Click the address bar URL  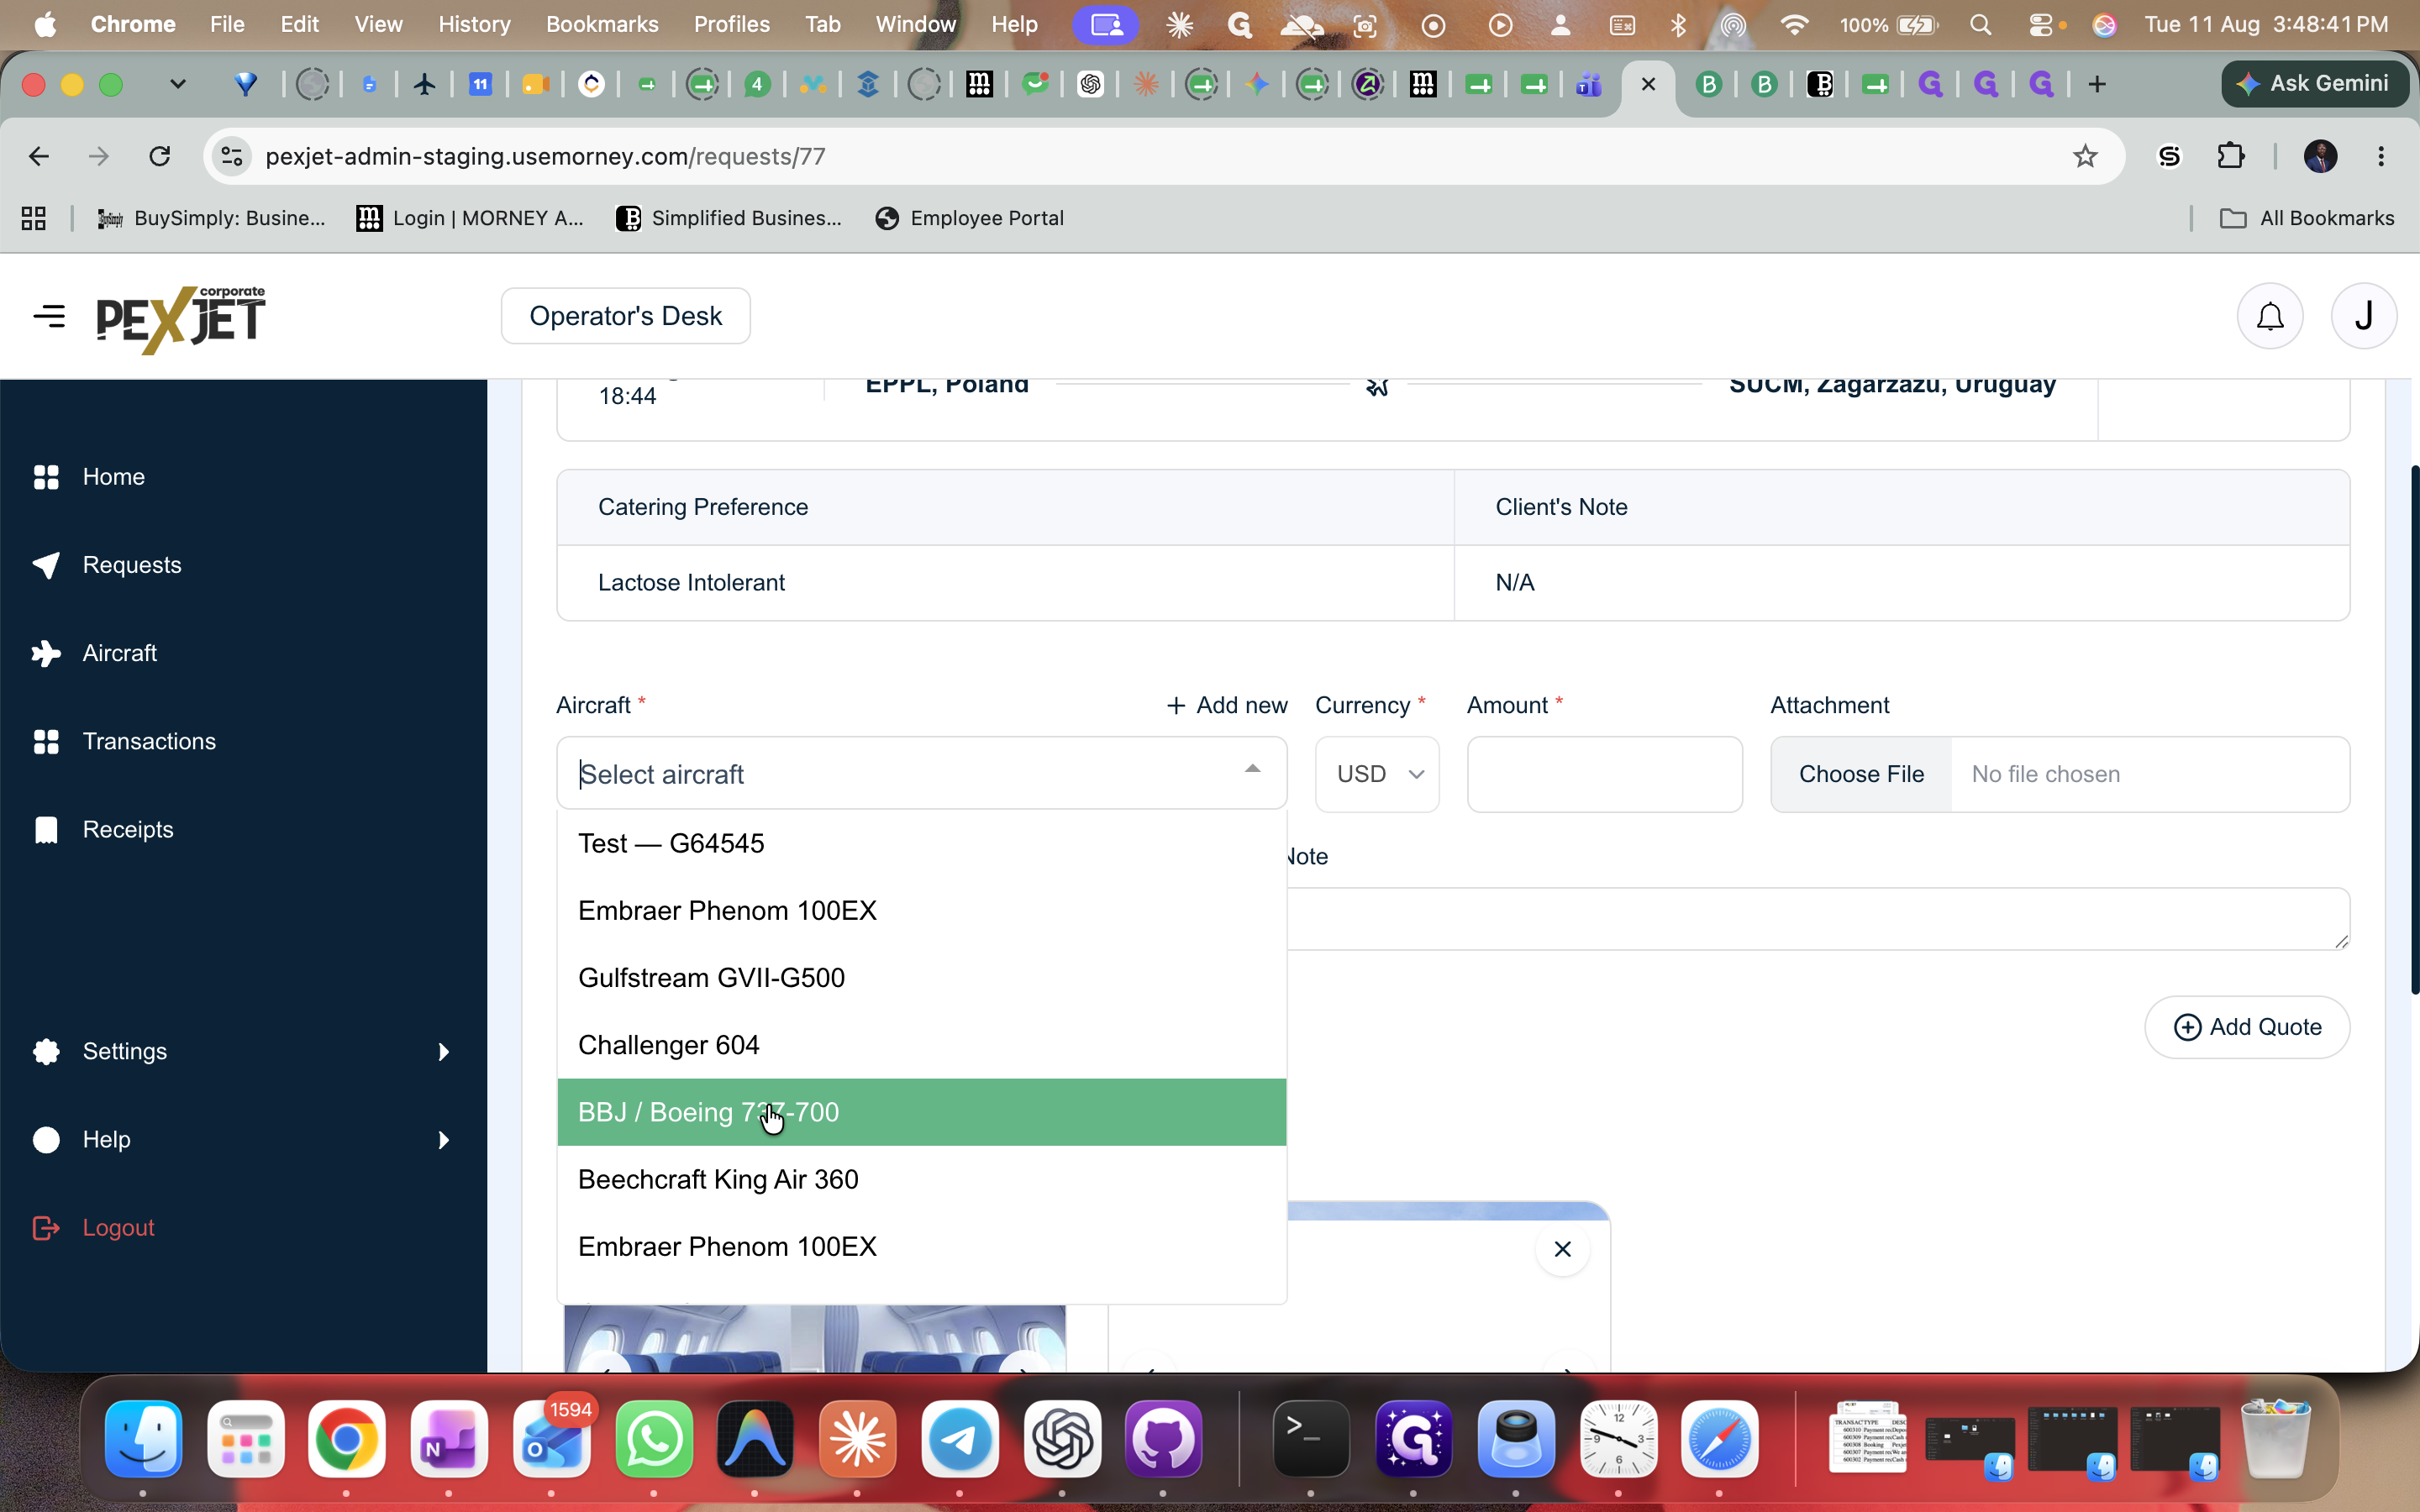tap(545, 156)
